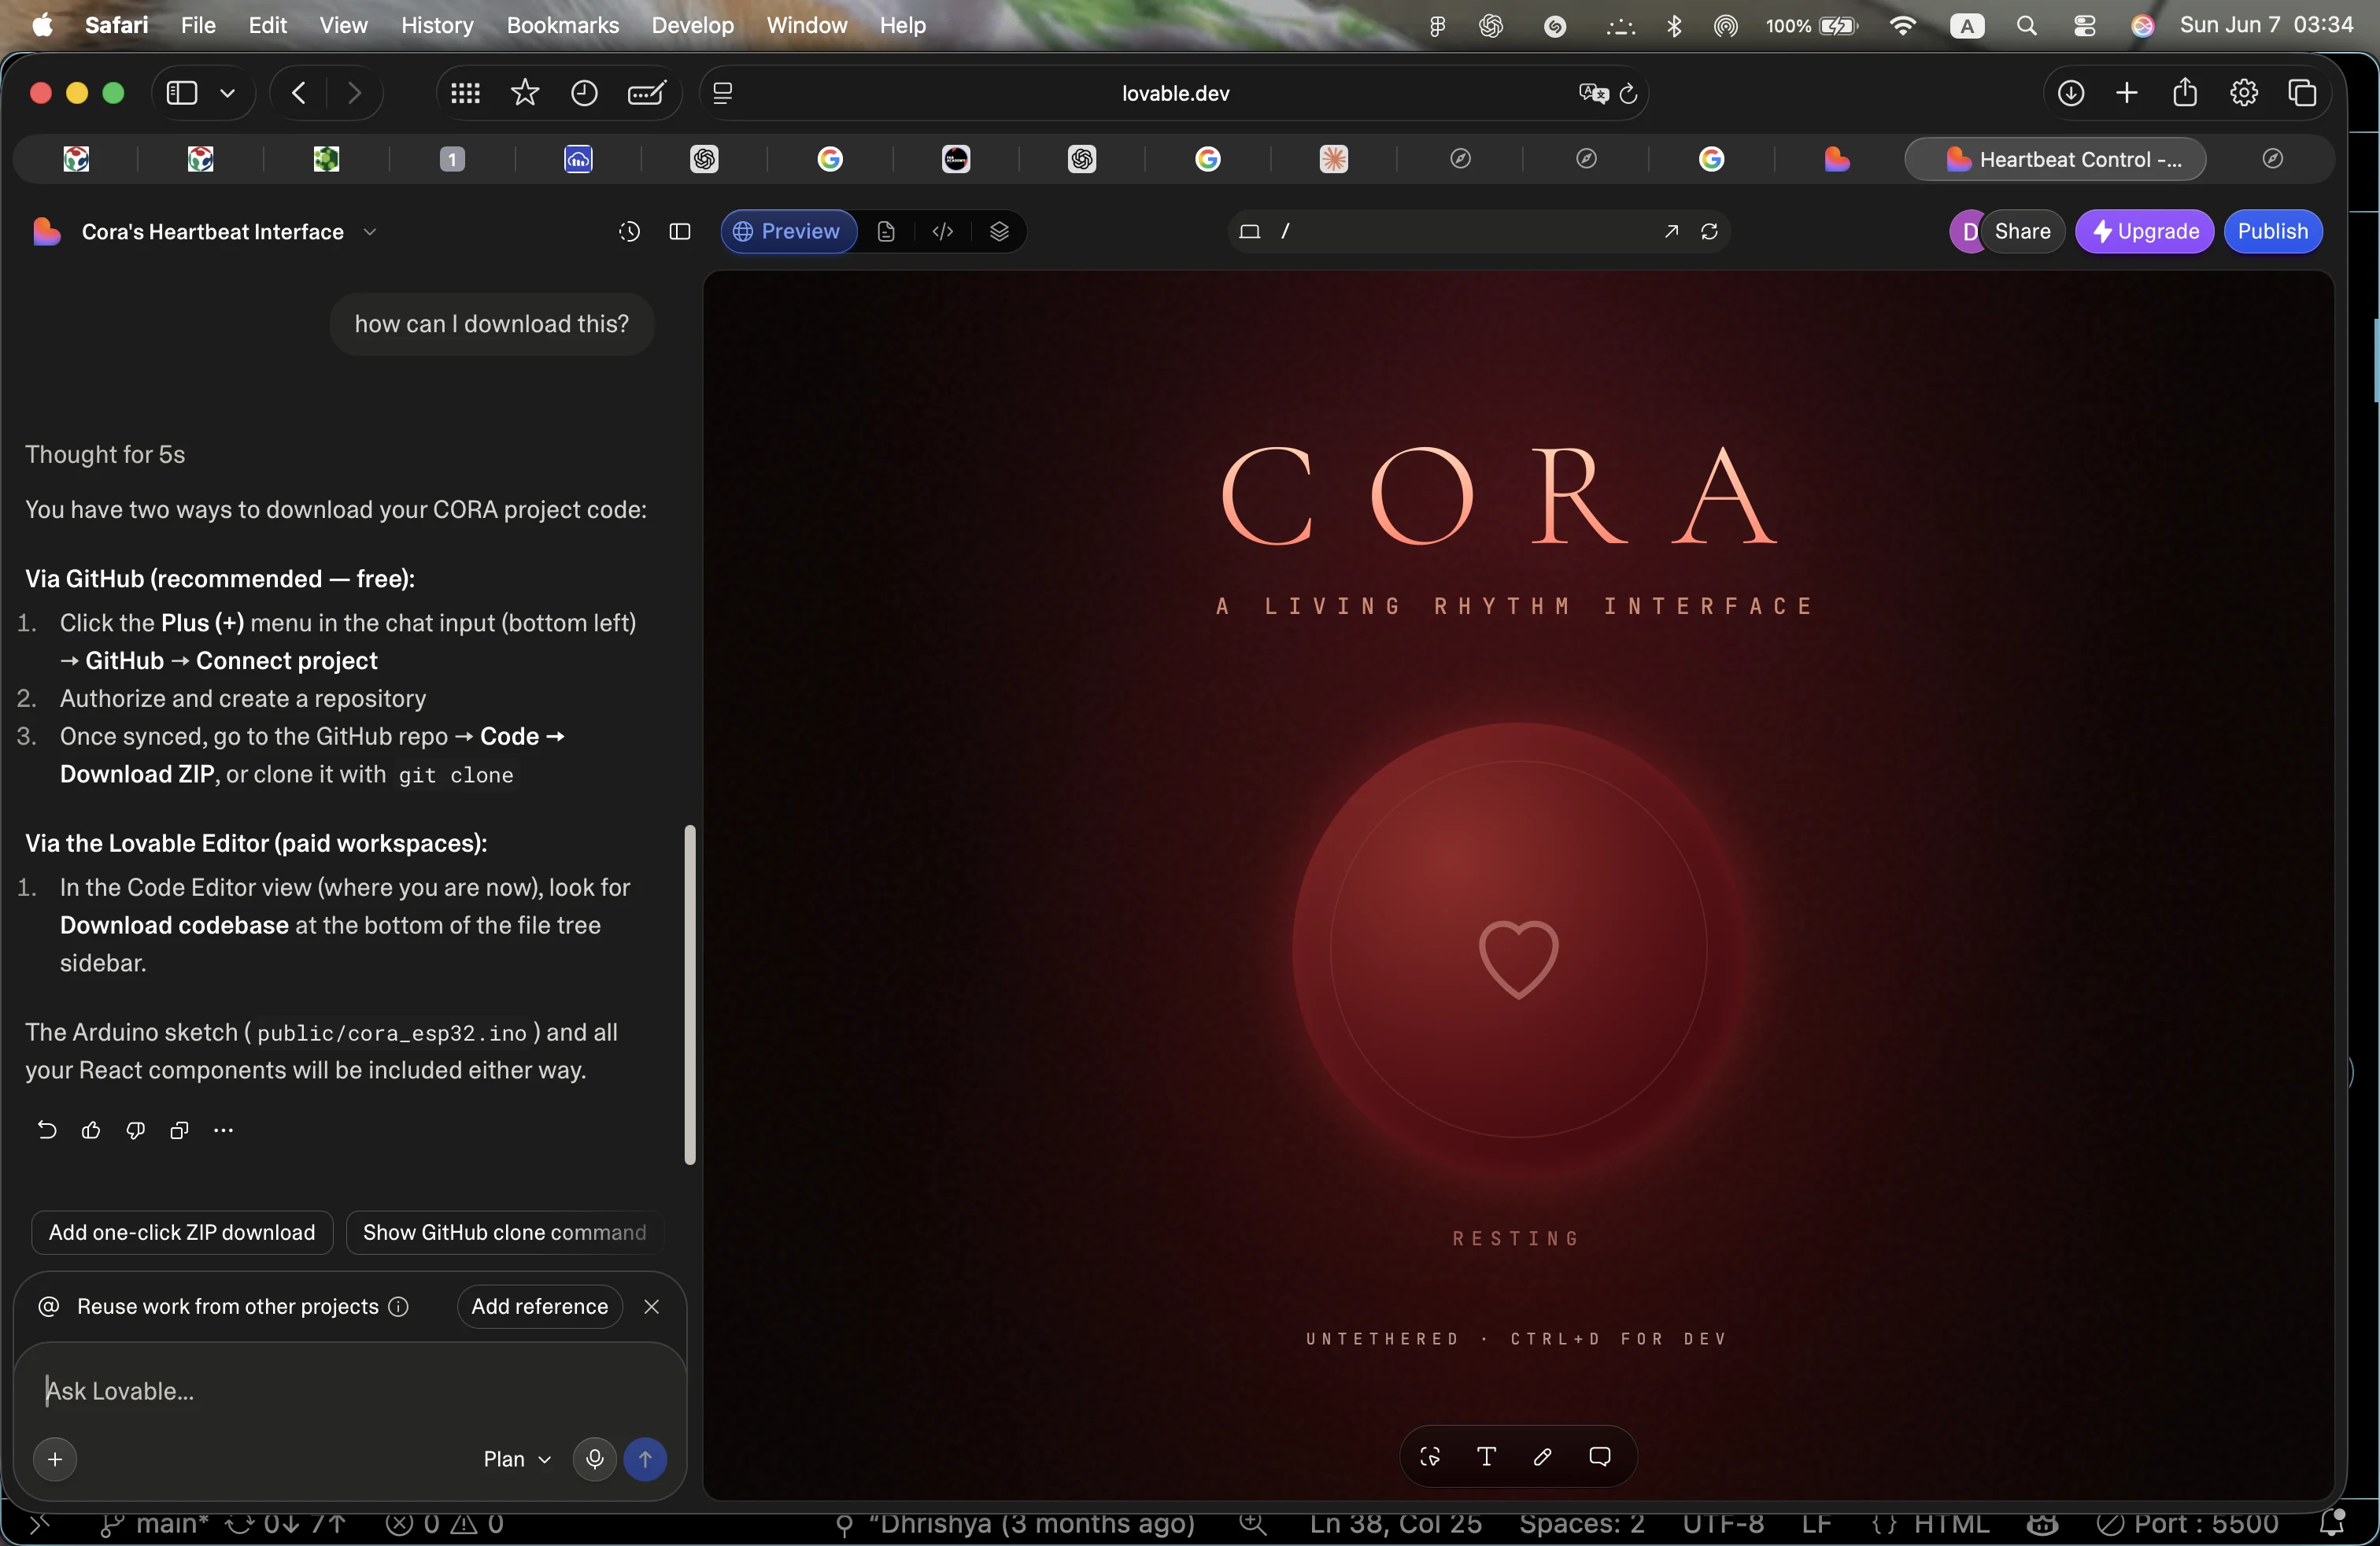Toggle the Lovable chat panel layout icon

coord(680,232)
